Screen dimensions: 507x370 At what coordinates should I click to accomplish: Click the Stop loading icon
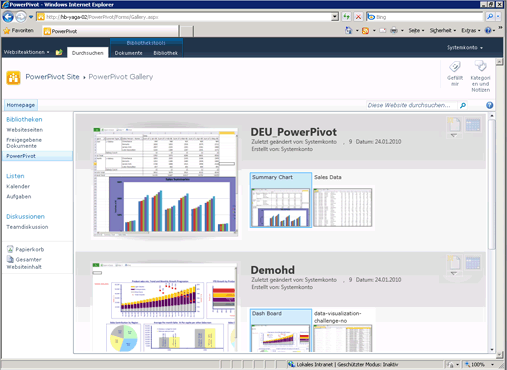(x=358, y=17)
